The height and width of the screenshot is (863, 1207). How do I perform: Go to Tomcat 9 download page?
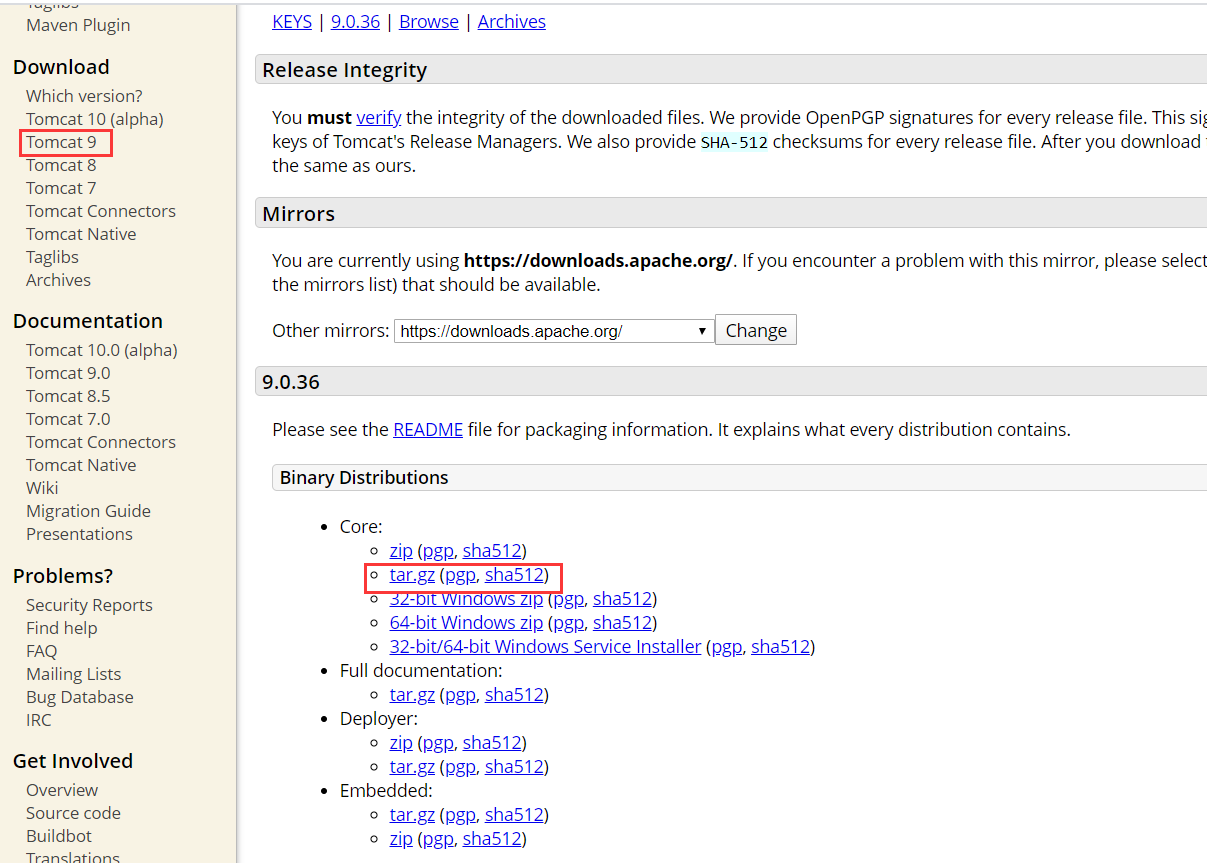(x=61, y=142)
